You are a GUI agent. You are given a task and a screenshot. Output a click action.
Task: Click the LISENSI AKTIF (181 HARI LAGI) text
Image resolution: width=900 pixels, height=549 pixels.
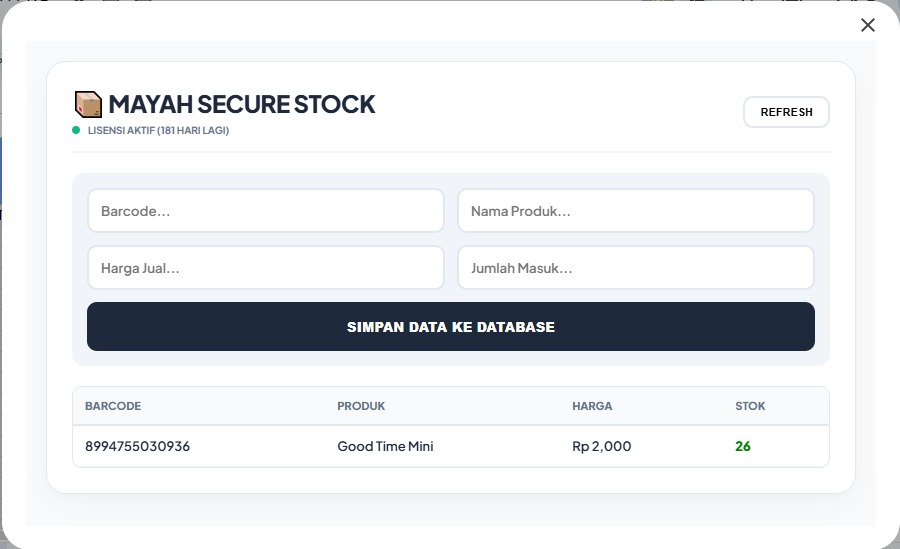click(x=158, y=130)
